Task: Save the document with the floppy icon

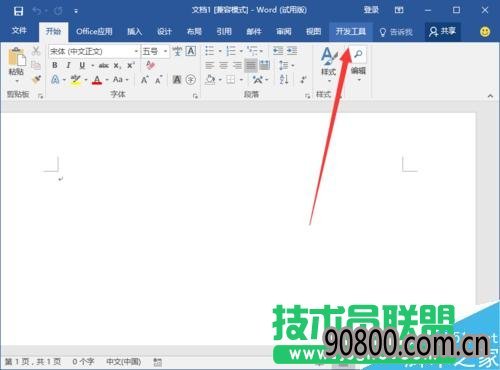Action: point(18,11)
